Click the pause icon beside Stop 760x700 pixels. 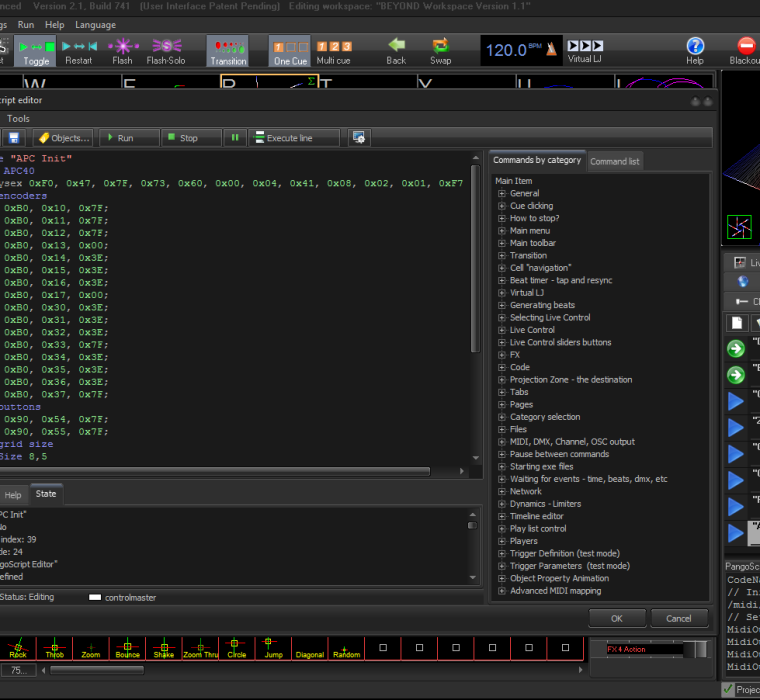pos(235,138)
